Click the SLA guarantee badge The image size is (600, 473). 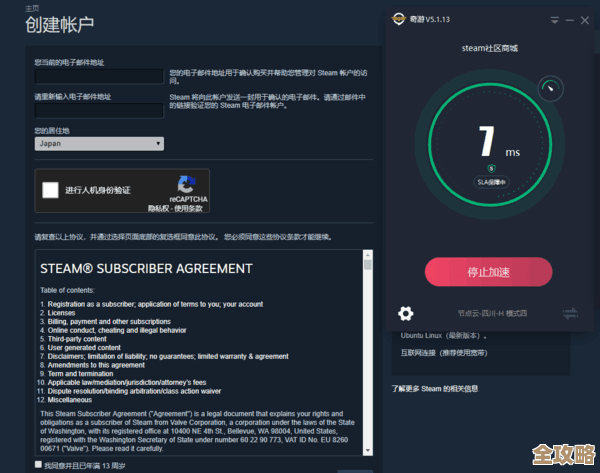(491, 182)
